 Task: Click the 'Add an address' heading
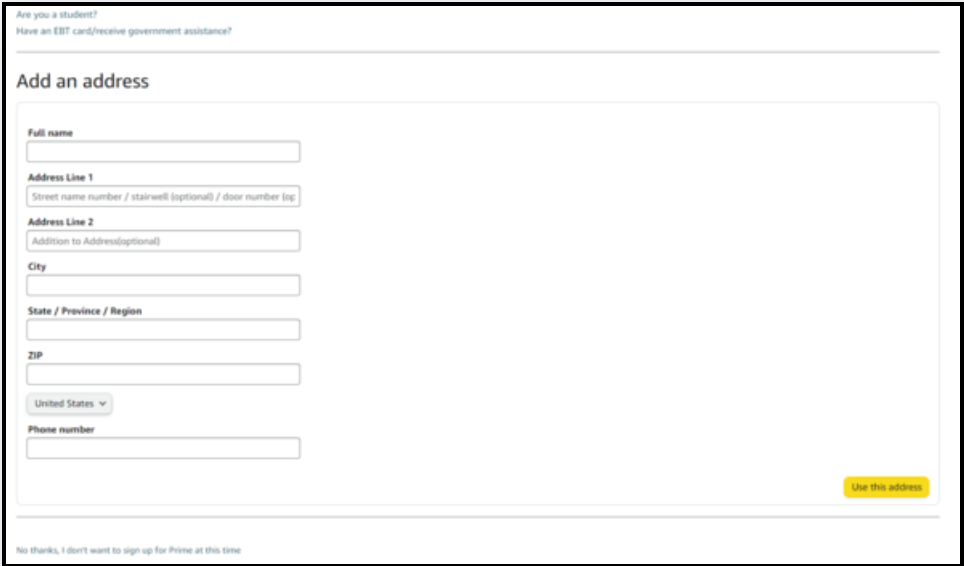point(82,82)
